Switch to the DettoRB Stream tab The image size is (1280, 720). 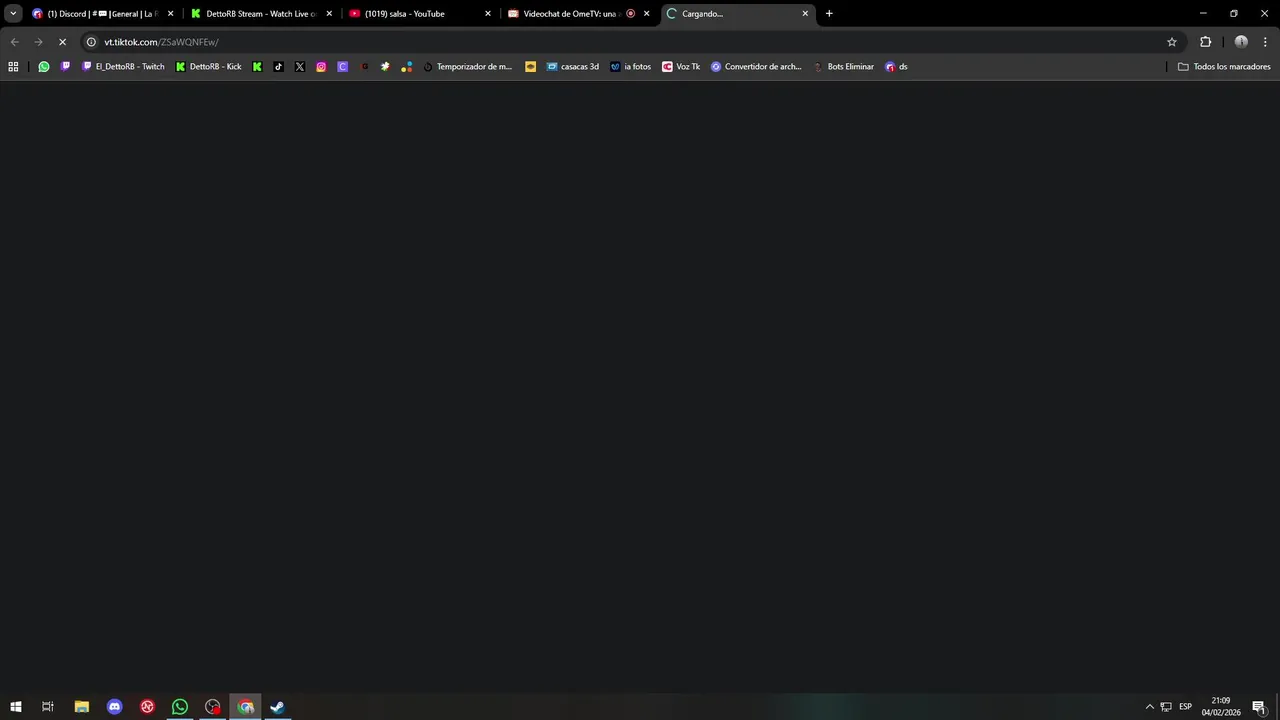(262, 14)
